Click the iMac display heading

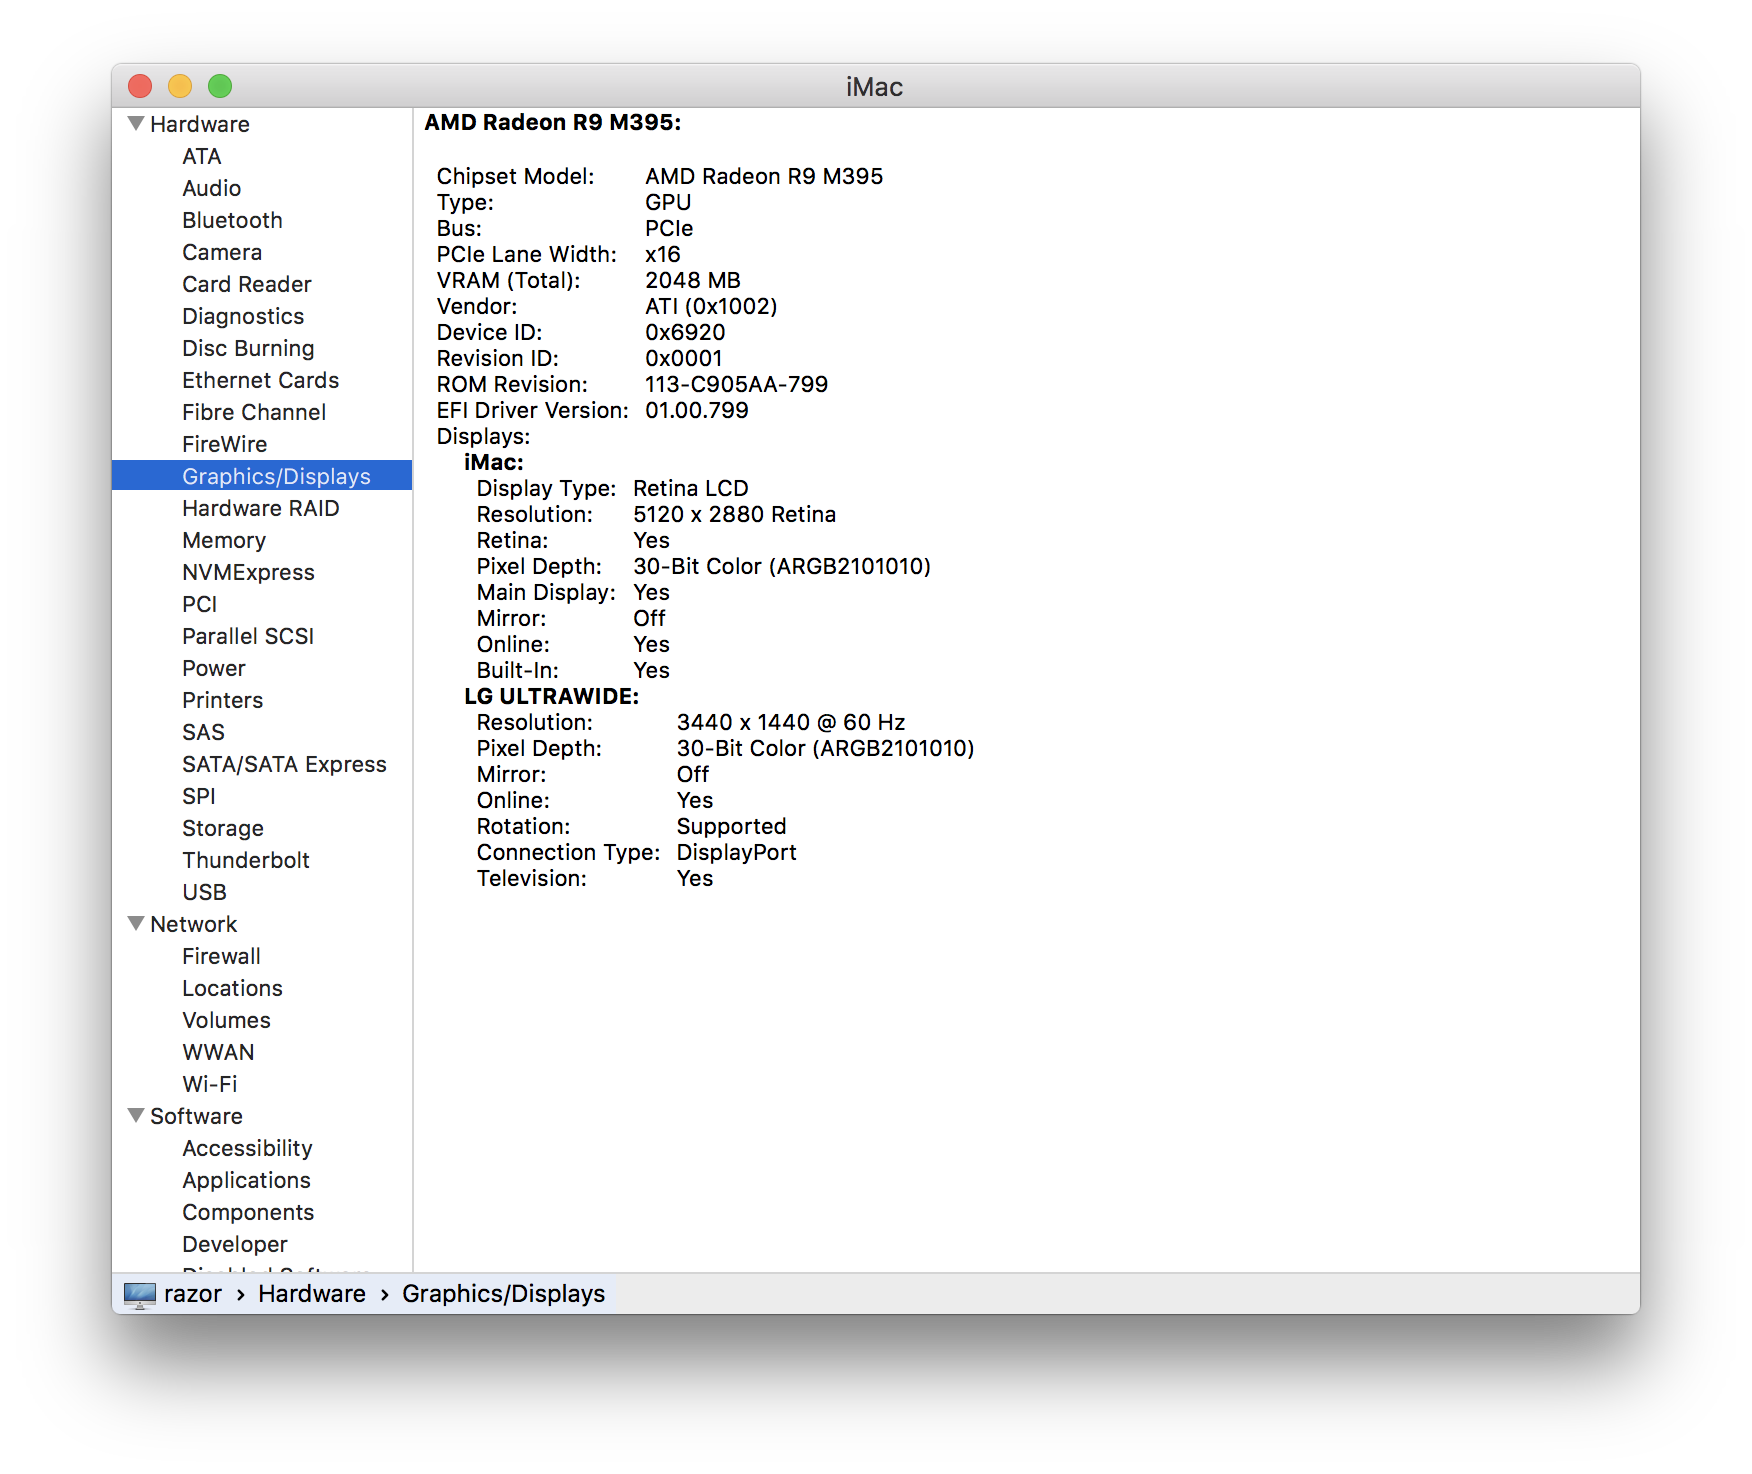[x=494, y=462]
